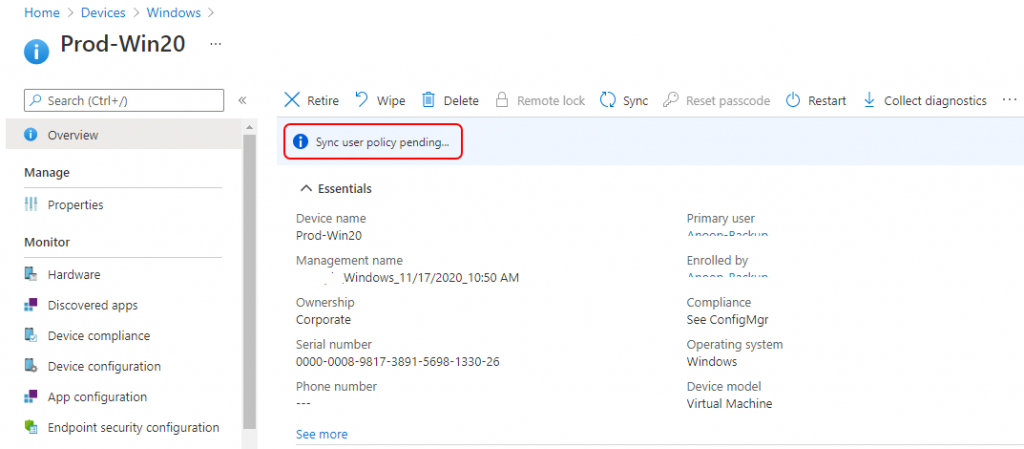Click the Retire button label

323,101
